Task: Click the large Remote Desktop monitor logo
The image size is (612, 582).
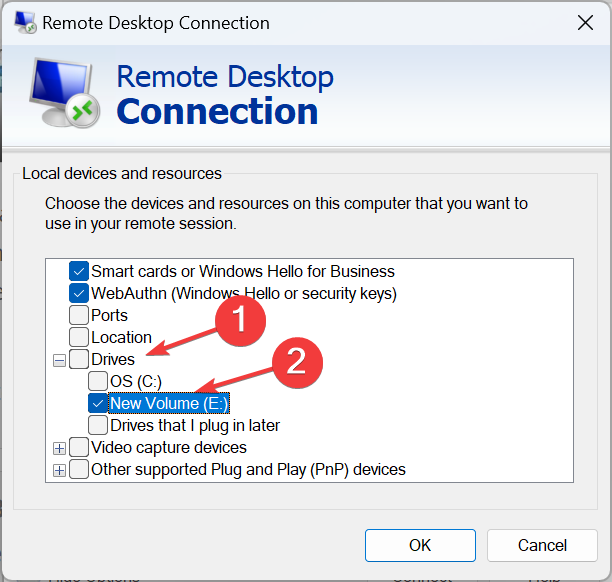Action: [x=65, y=93]
